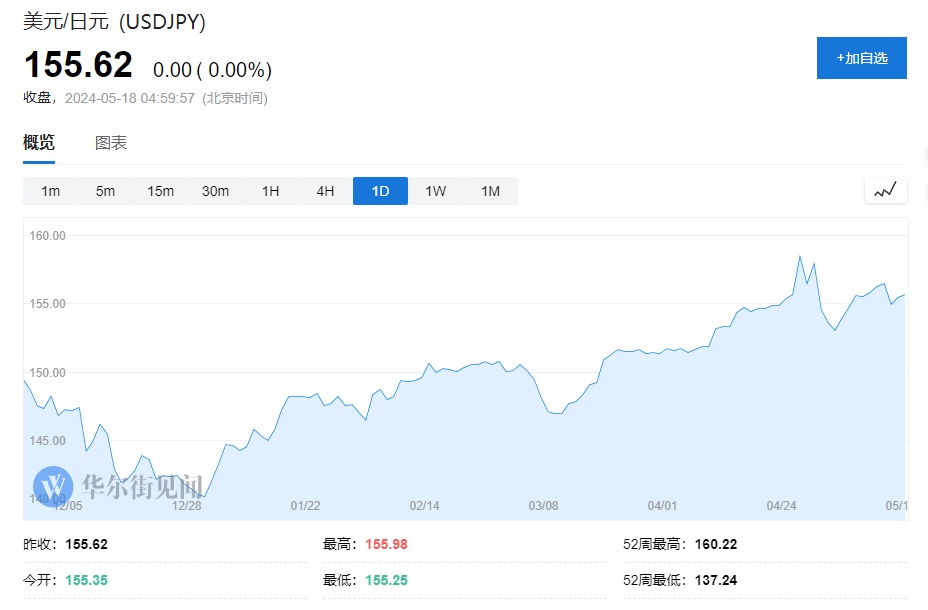Switch to 4H chart period
The image size is (928, 610).
click(325, 191)
